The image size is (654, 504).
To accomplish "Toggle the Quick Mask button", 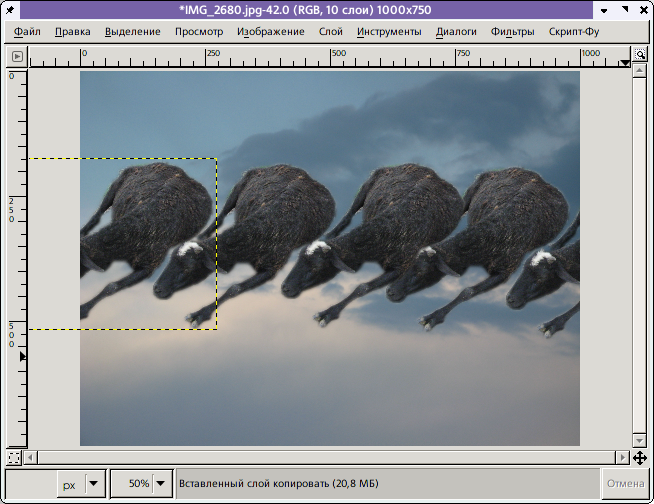I will 14,458.
